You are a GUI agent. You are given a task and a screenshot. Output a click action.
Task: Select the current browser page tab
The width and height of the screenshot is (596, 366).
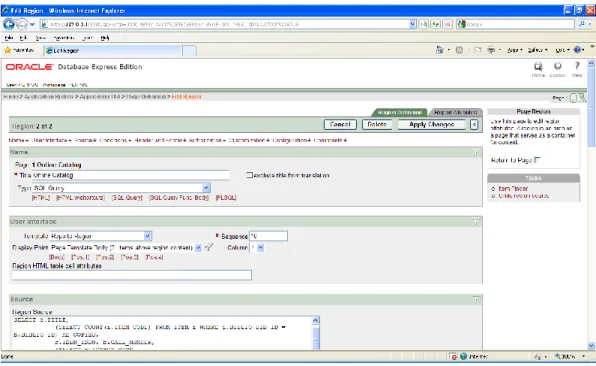pyautogui.click(x=113, y=51)
